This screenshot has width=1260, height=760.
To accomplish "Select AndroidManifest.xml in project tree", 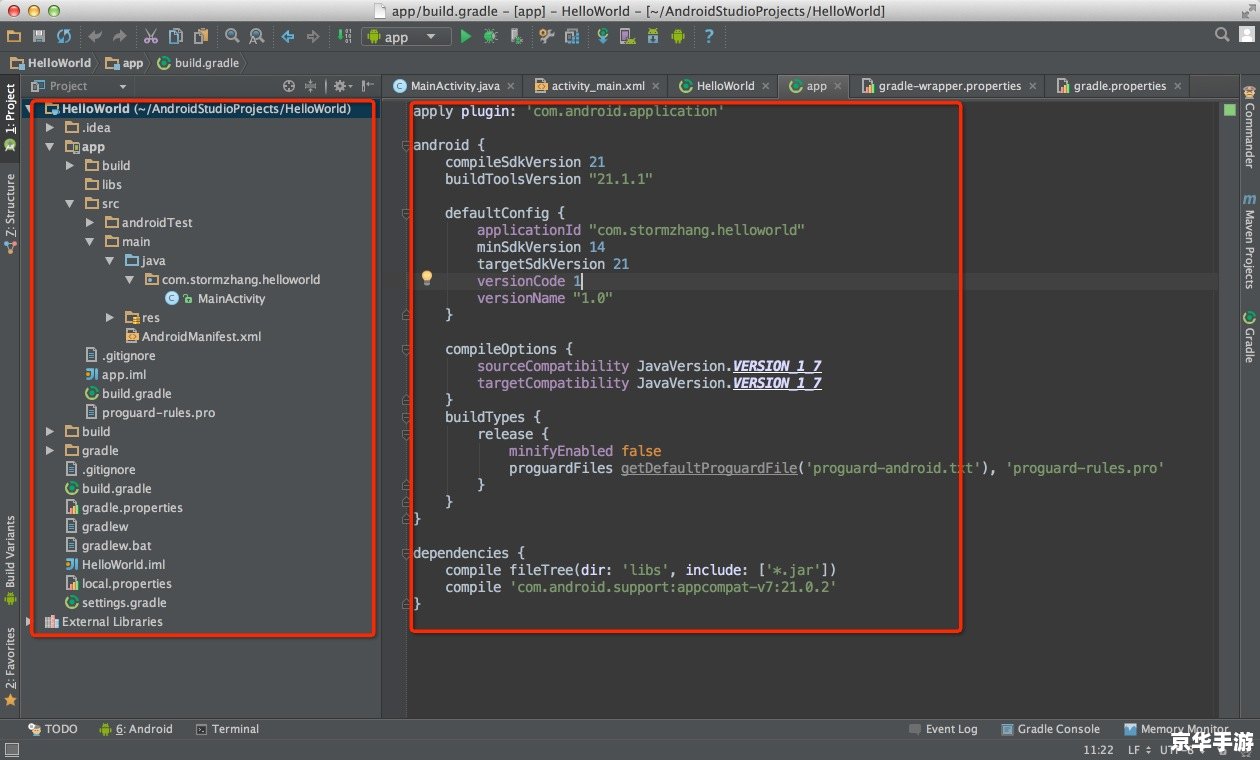I will 193,337.
